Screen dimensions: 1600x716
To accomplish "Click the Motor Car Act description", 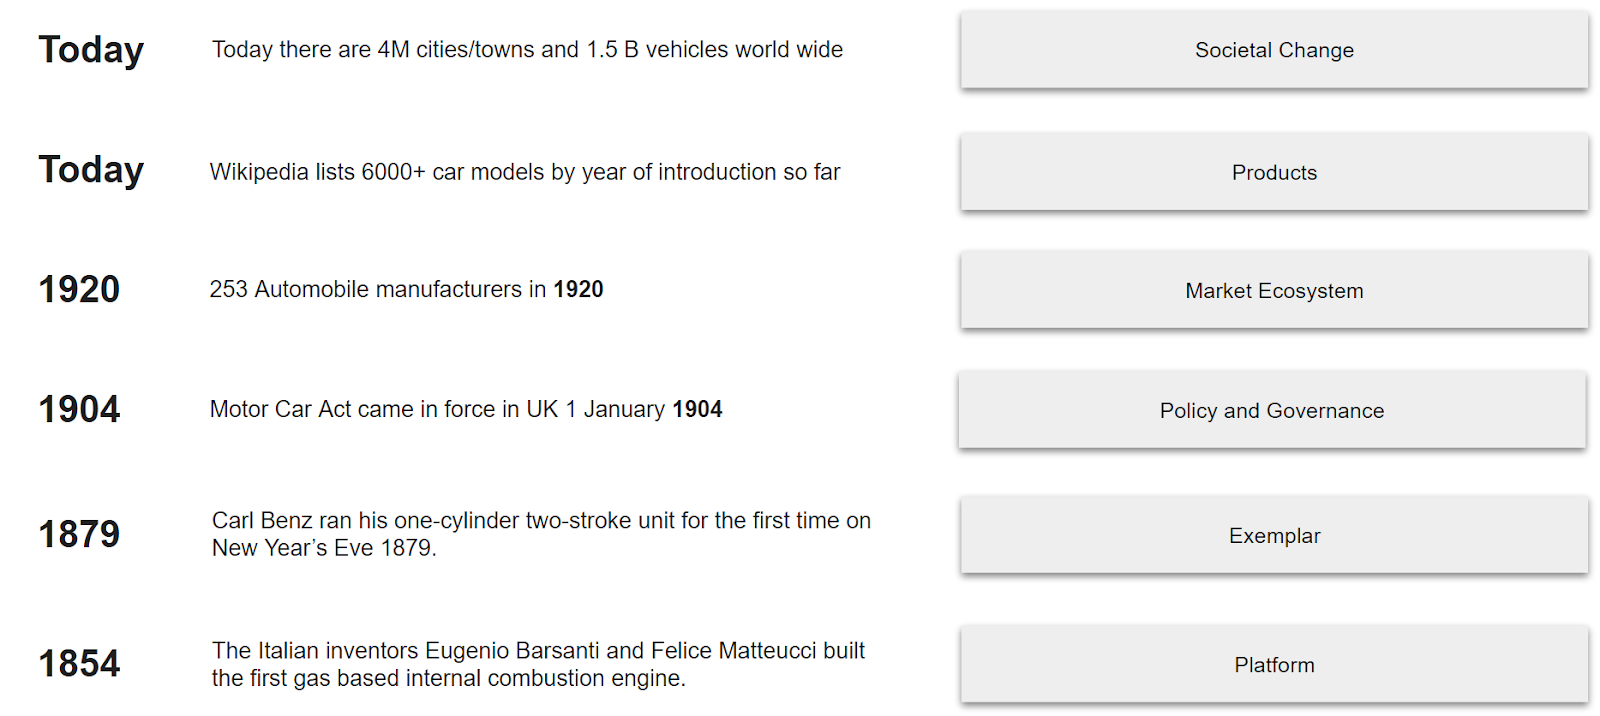I will pyautogui.click(x=466, y=409).
